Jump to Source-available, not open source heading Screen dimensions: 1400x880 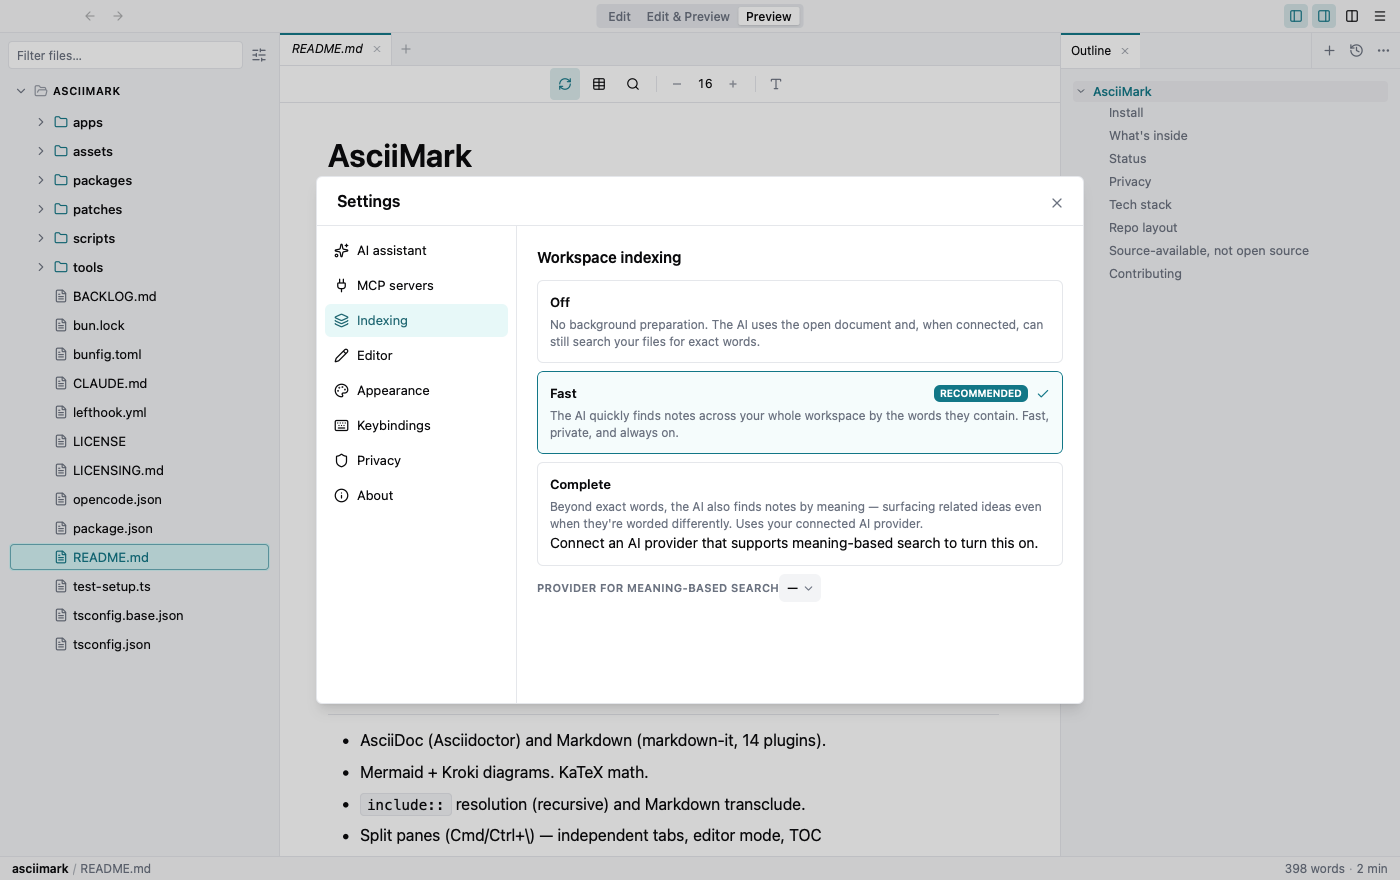pyautogui.click(x=1209, y=251)
